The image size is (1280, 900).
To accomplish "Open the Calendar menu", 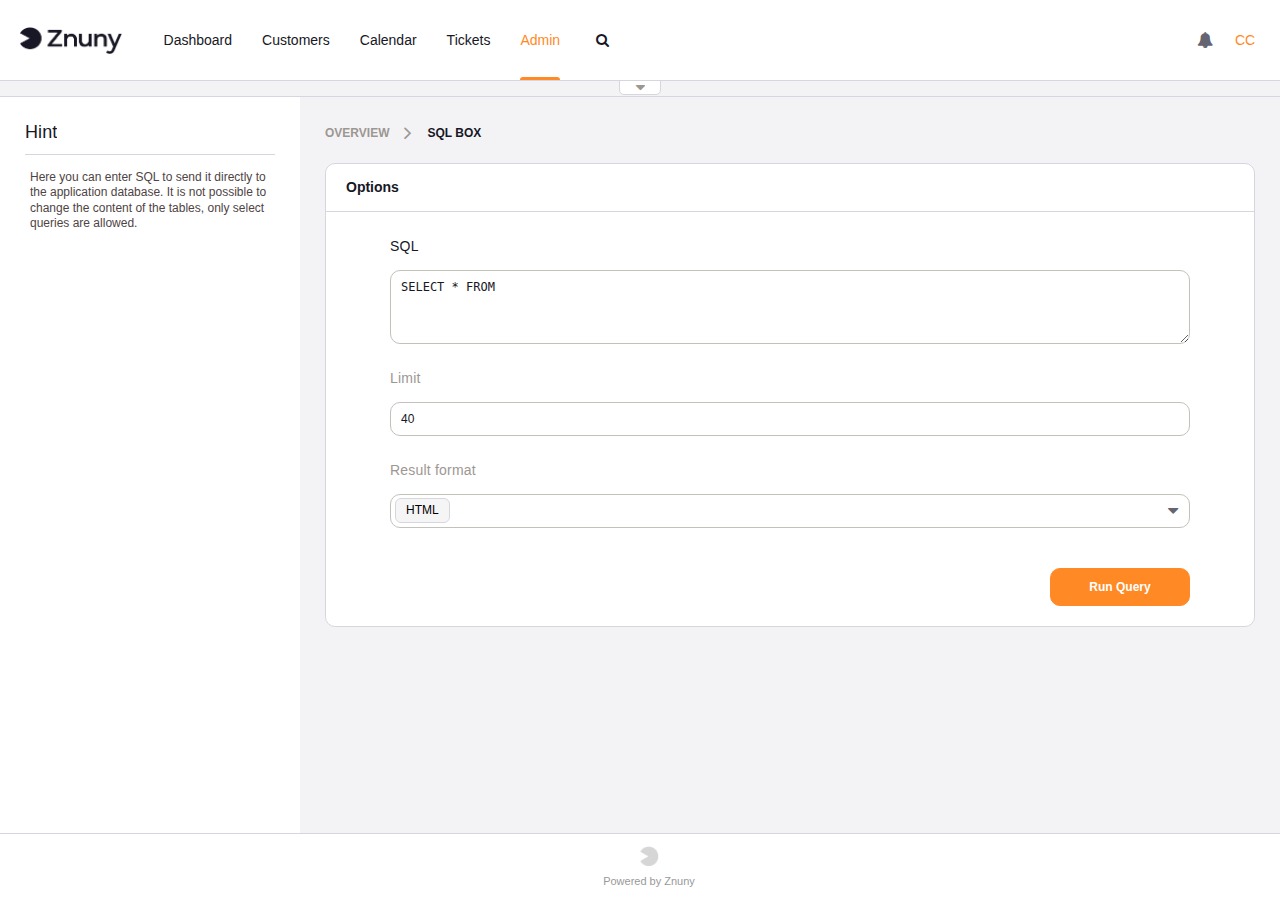I will (x=388, y=40).
